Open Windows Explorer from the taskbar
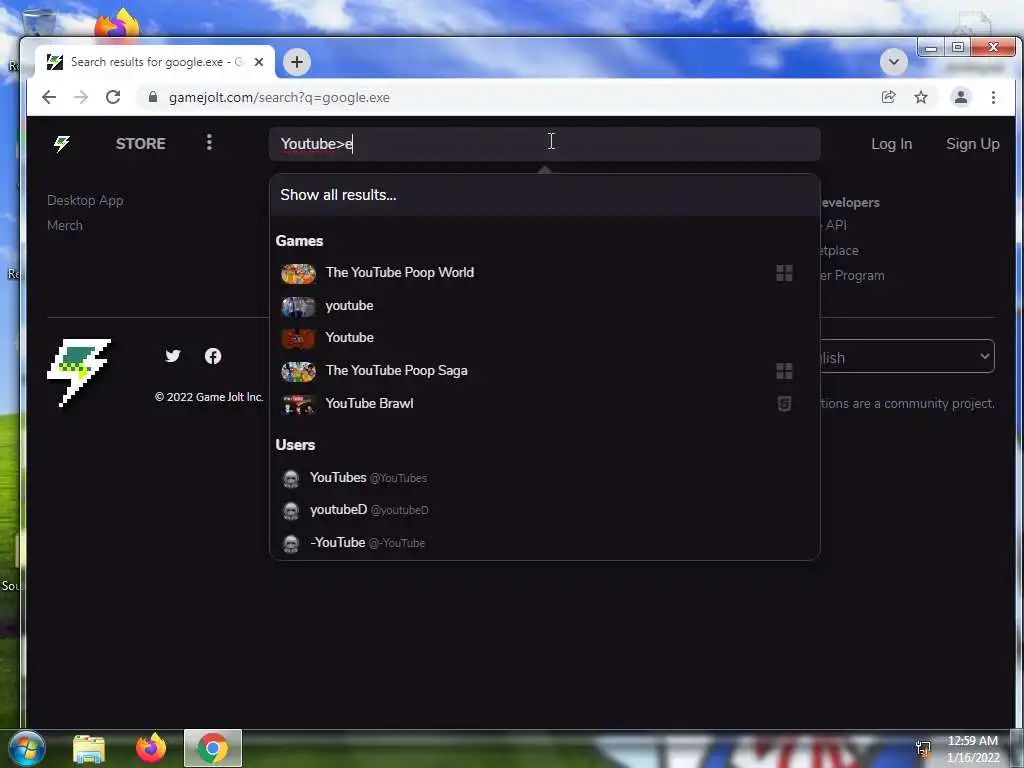1024x768 pixels. pyautogui.click(x=89, y=748)
